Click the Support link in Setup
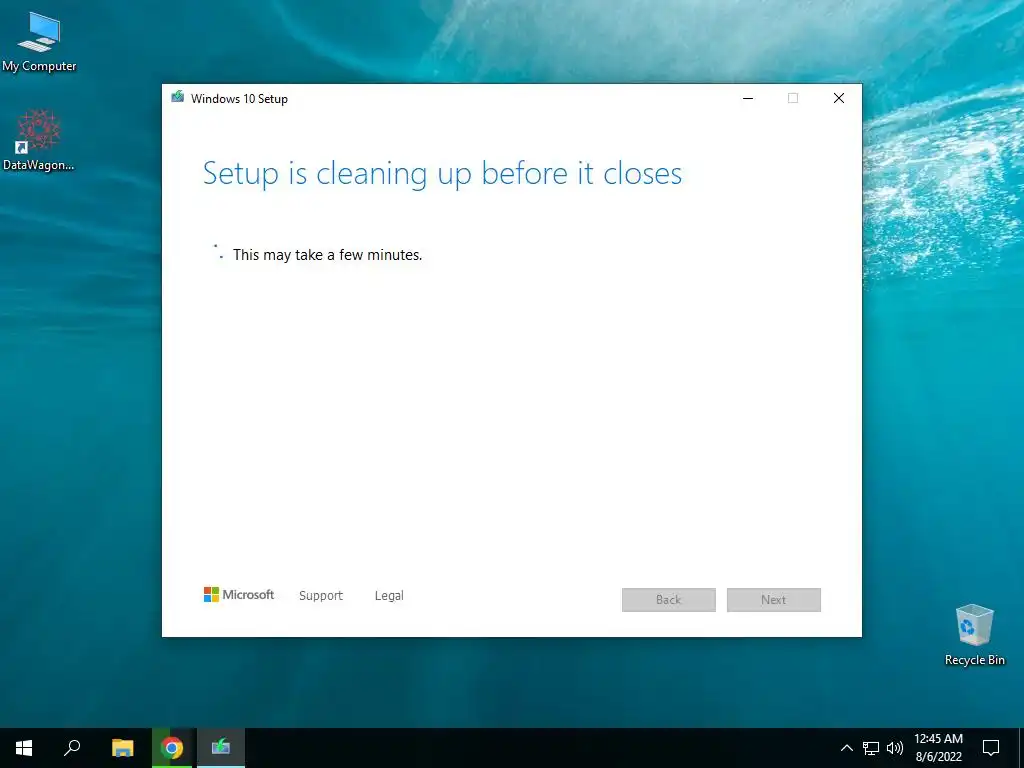Viewport: 1024px width, 768px height. [x=321, y=596]
